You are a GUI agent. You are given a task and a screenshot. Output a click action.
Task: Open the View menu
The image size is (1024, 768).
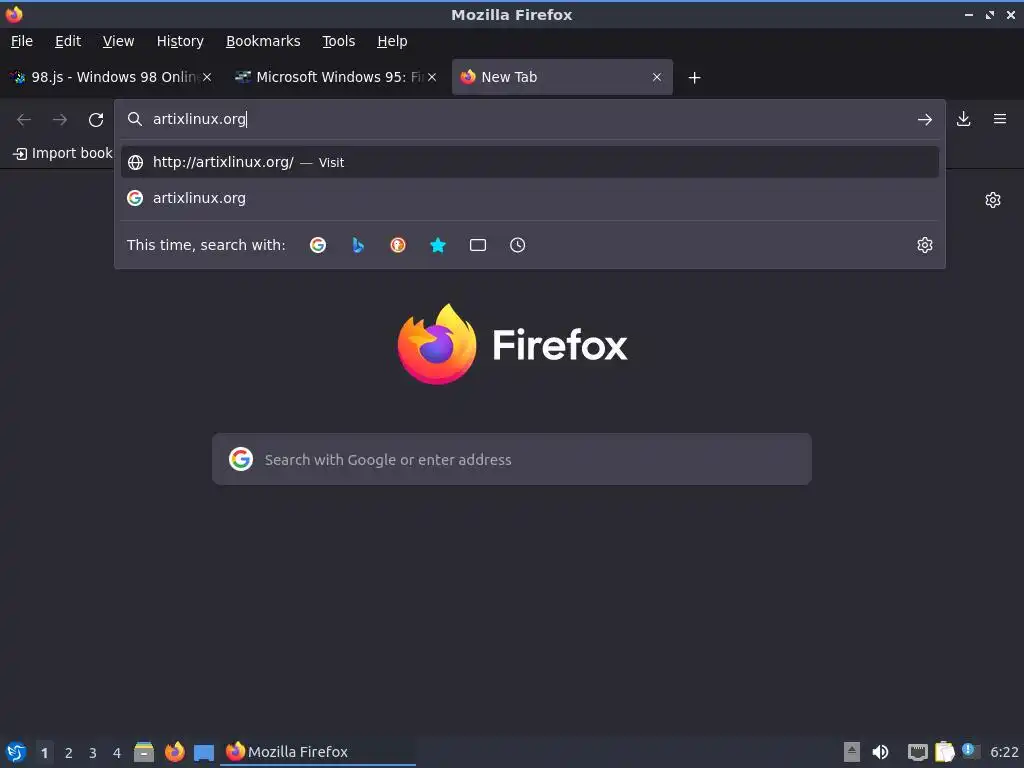[118, 41]
